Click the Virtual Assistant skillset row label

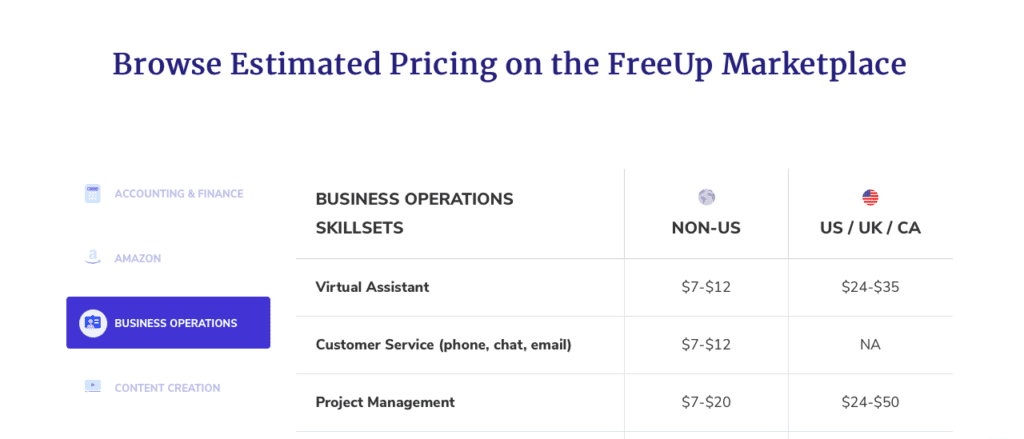(372, 287)
